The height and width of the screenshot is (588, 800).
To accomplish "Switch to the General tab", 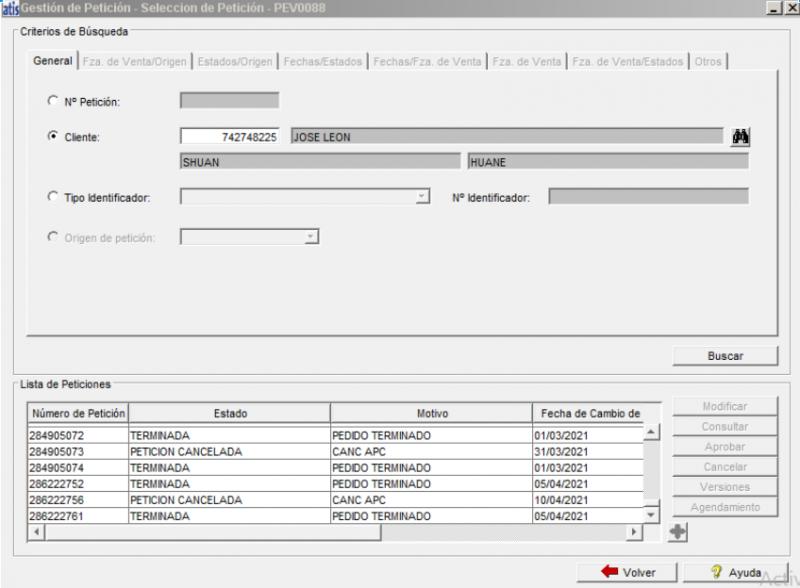I will [52, 61].
